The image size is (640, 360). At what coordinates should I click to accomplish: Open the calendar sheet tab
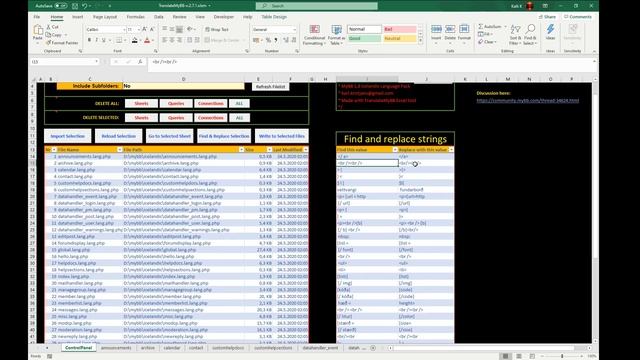pos(172,348)
